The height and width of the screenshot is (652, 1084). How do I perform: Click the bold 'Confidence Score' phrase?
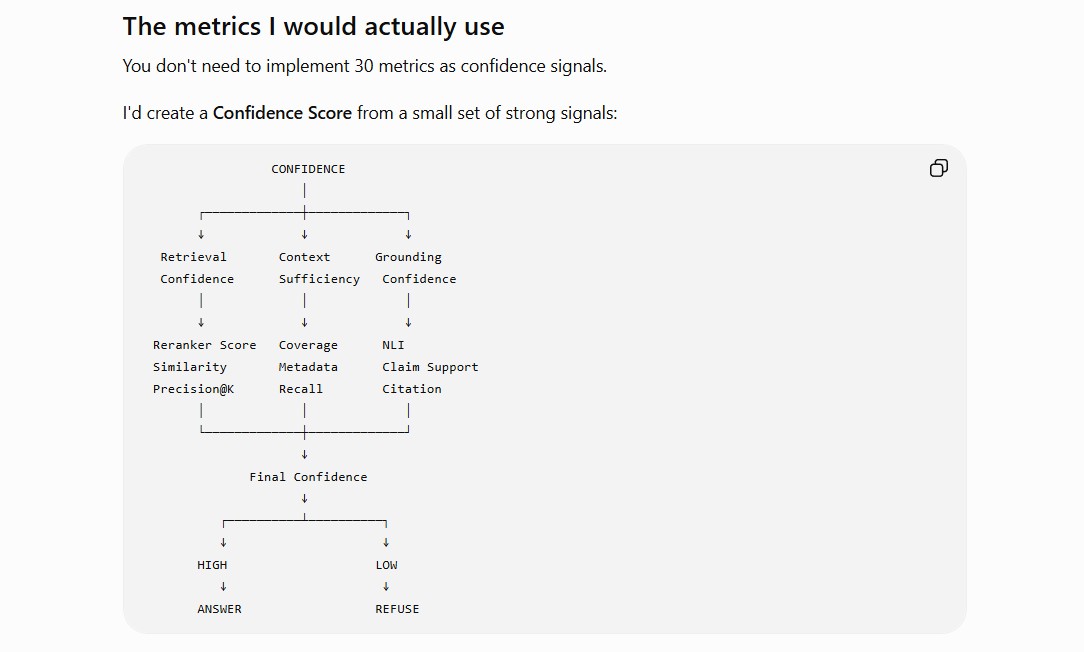coord(282,113)
